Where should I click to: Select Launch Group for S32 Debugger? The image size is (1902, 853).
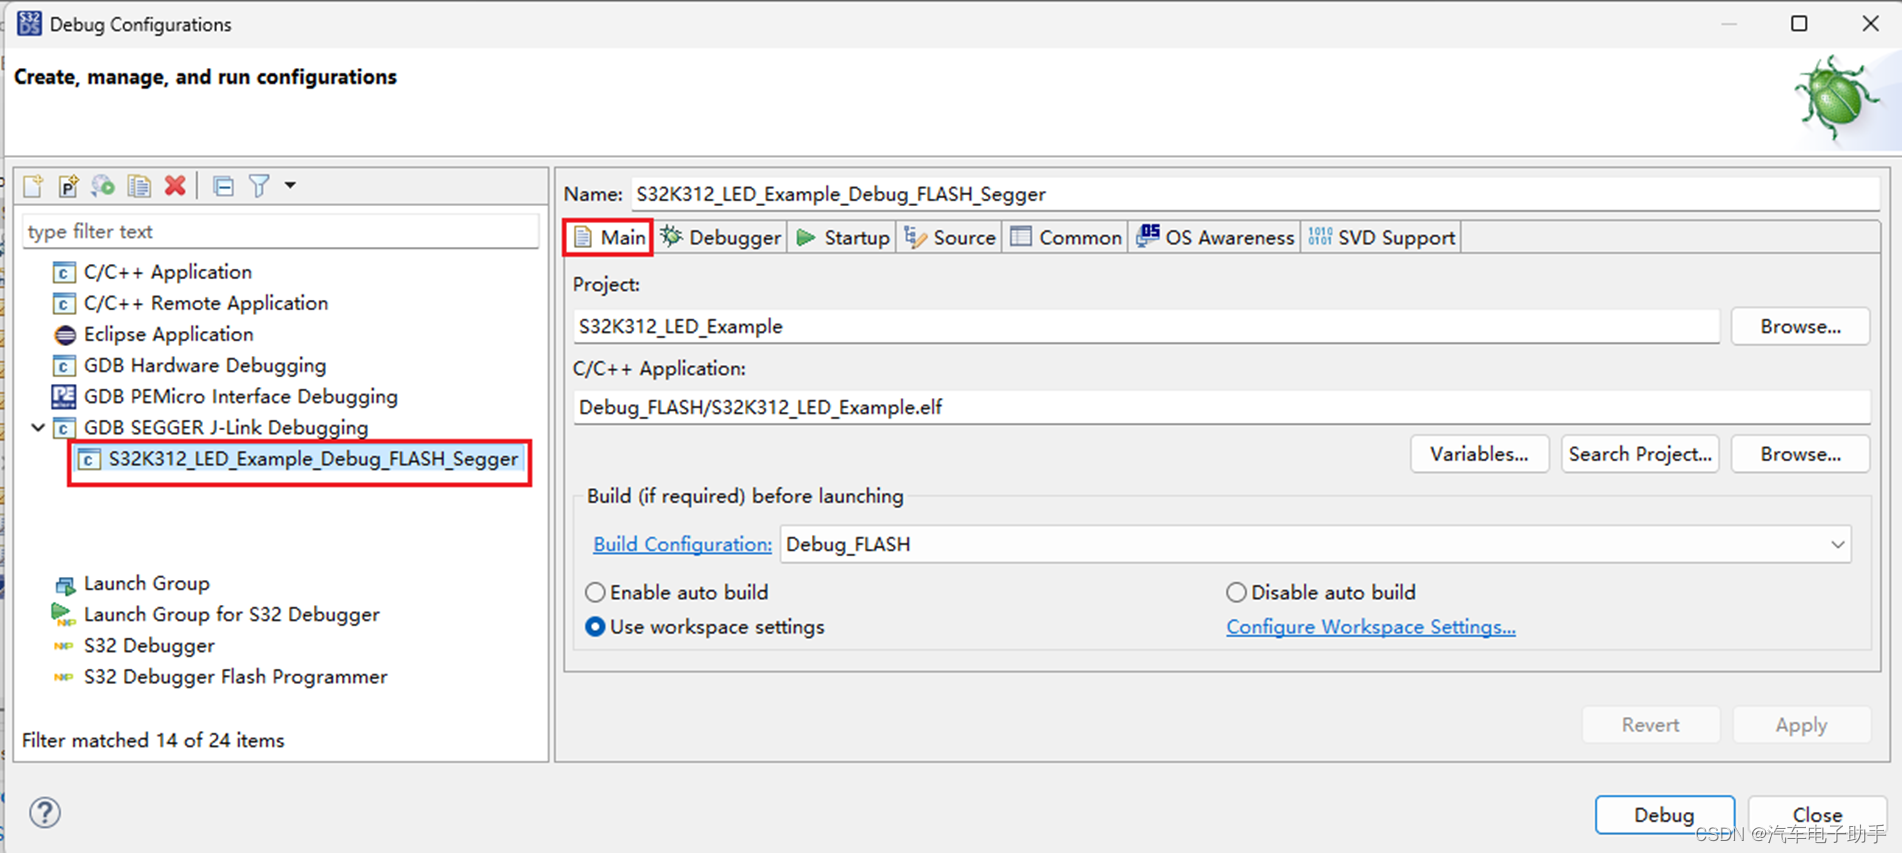[x=231, y=614]
